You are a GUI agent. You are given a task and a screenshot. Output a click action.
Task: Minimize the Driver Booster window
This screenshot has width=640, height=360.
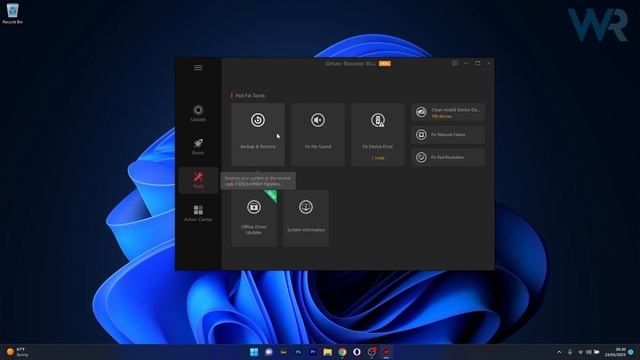click(466, 63)
